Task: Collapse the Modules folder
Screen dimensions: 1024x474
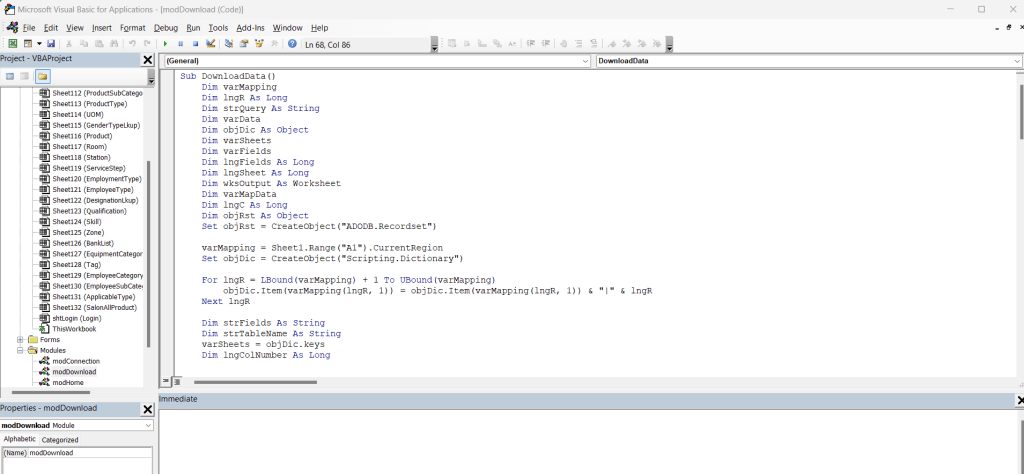Action: pos(20,350)
